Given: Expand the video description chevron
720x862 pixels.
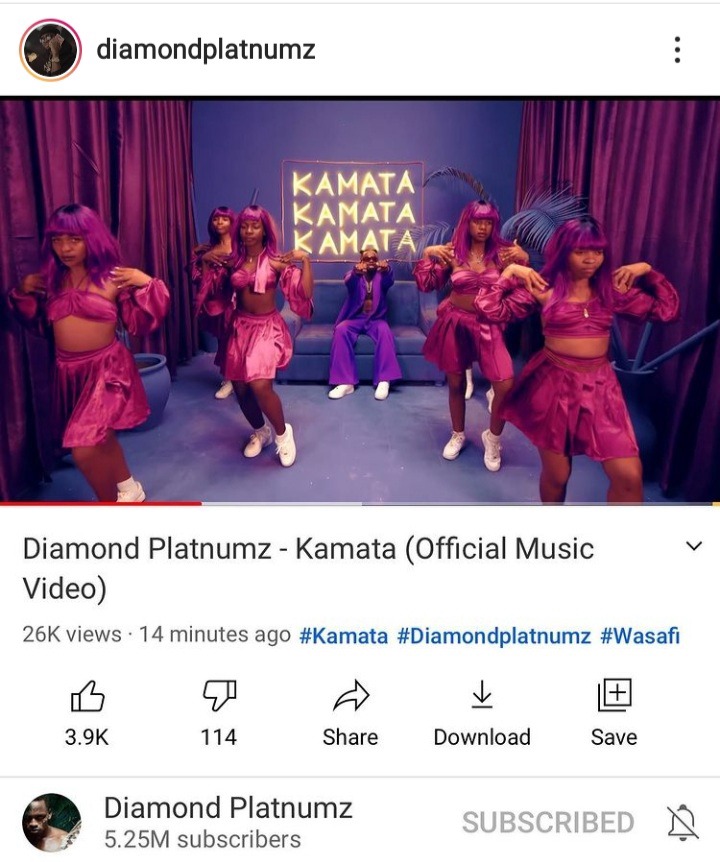Looking at the screenshot, I should coord(694,546).
